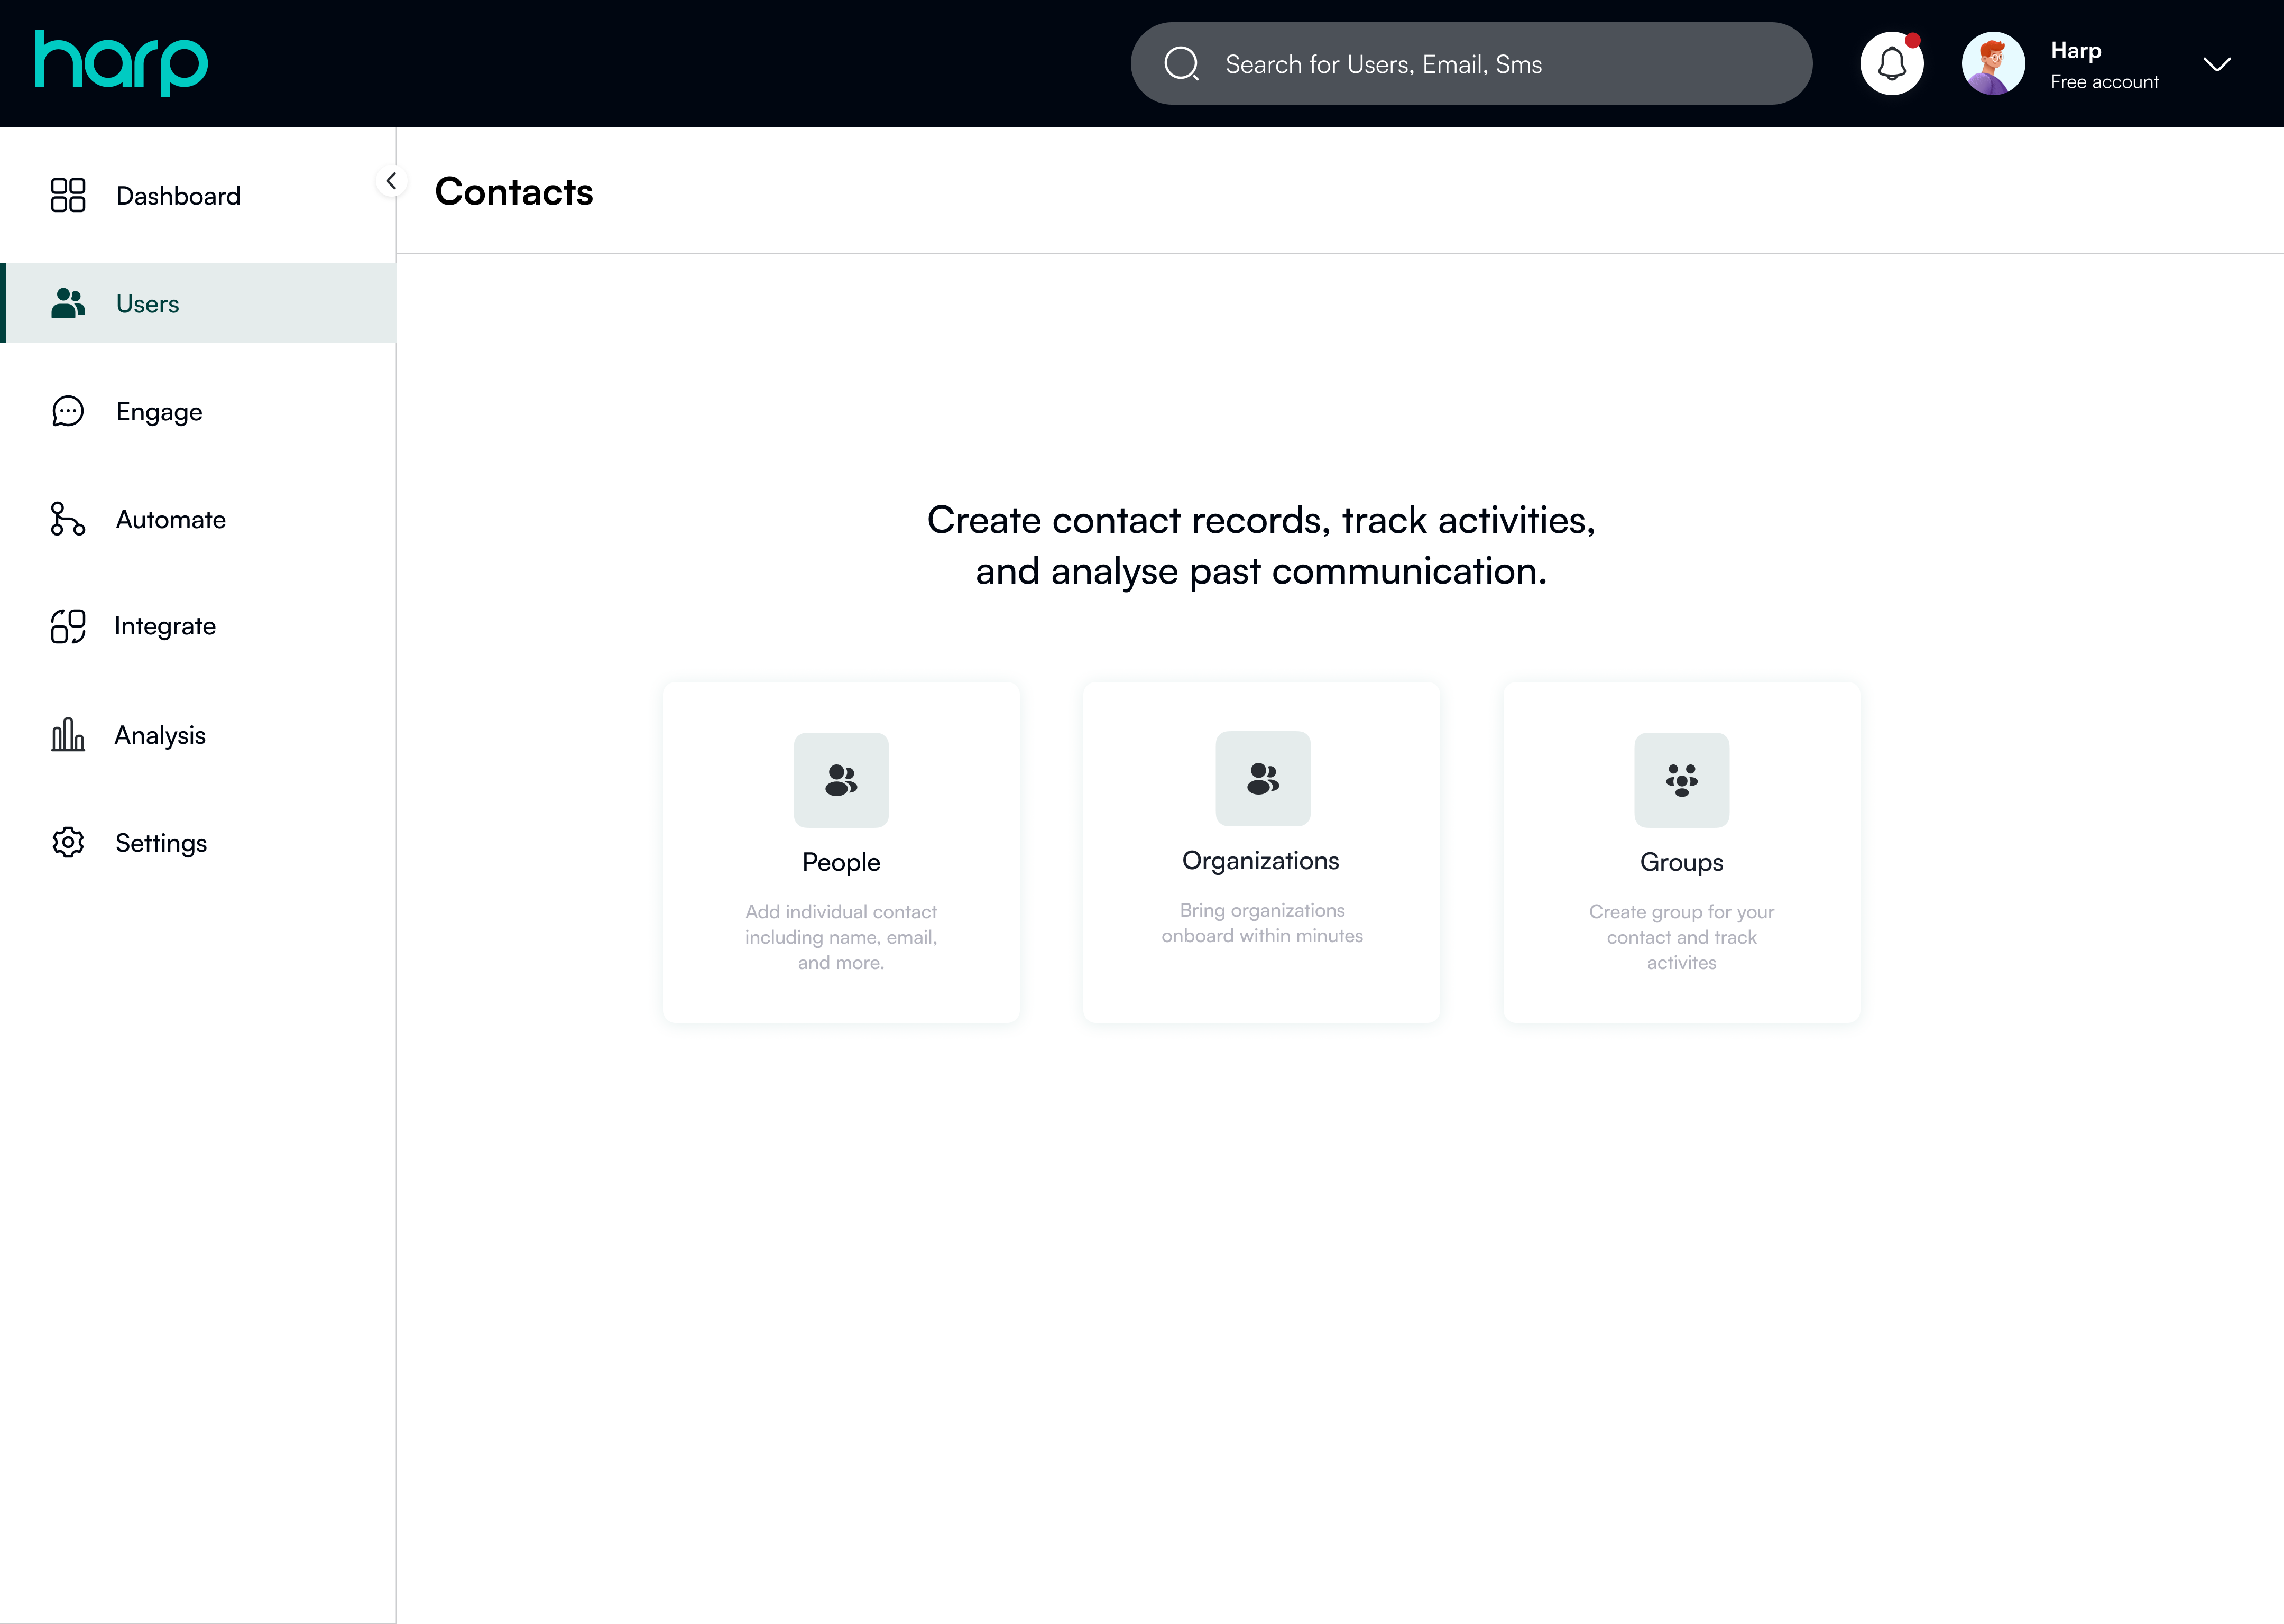This screenshot has height=1624, width=2284.
Task: Click 'Bring organizations onboard within minutes' text
Action: tap(1262, 923)
